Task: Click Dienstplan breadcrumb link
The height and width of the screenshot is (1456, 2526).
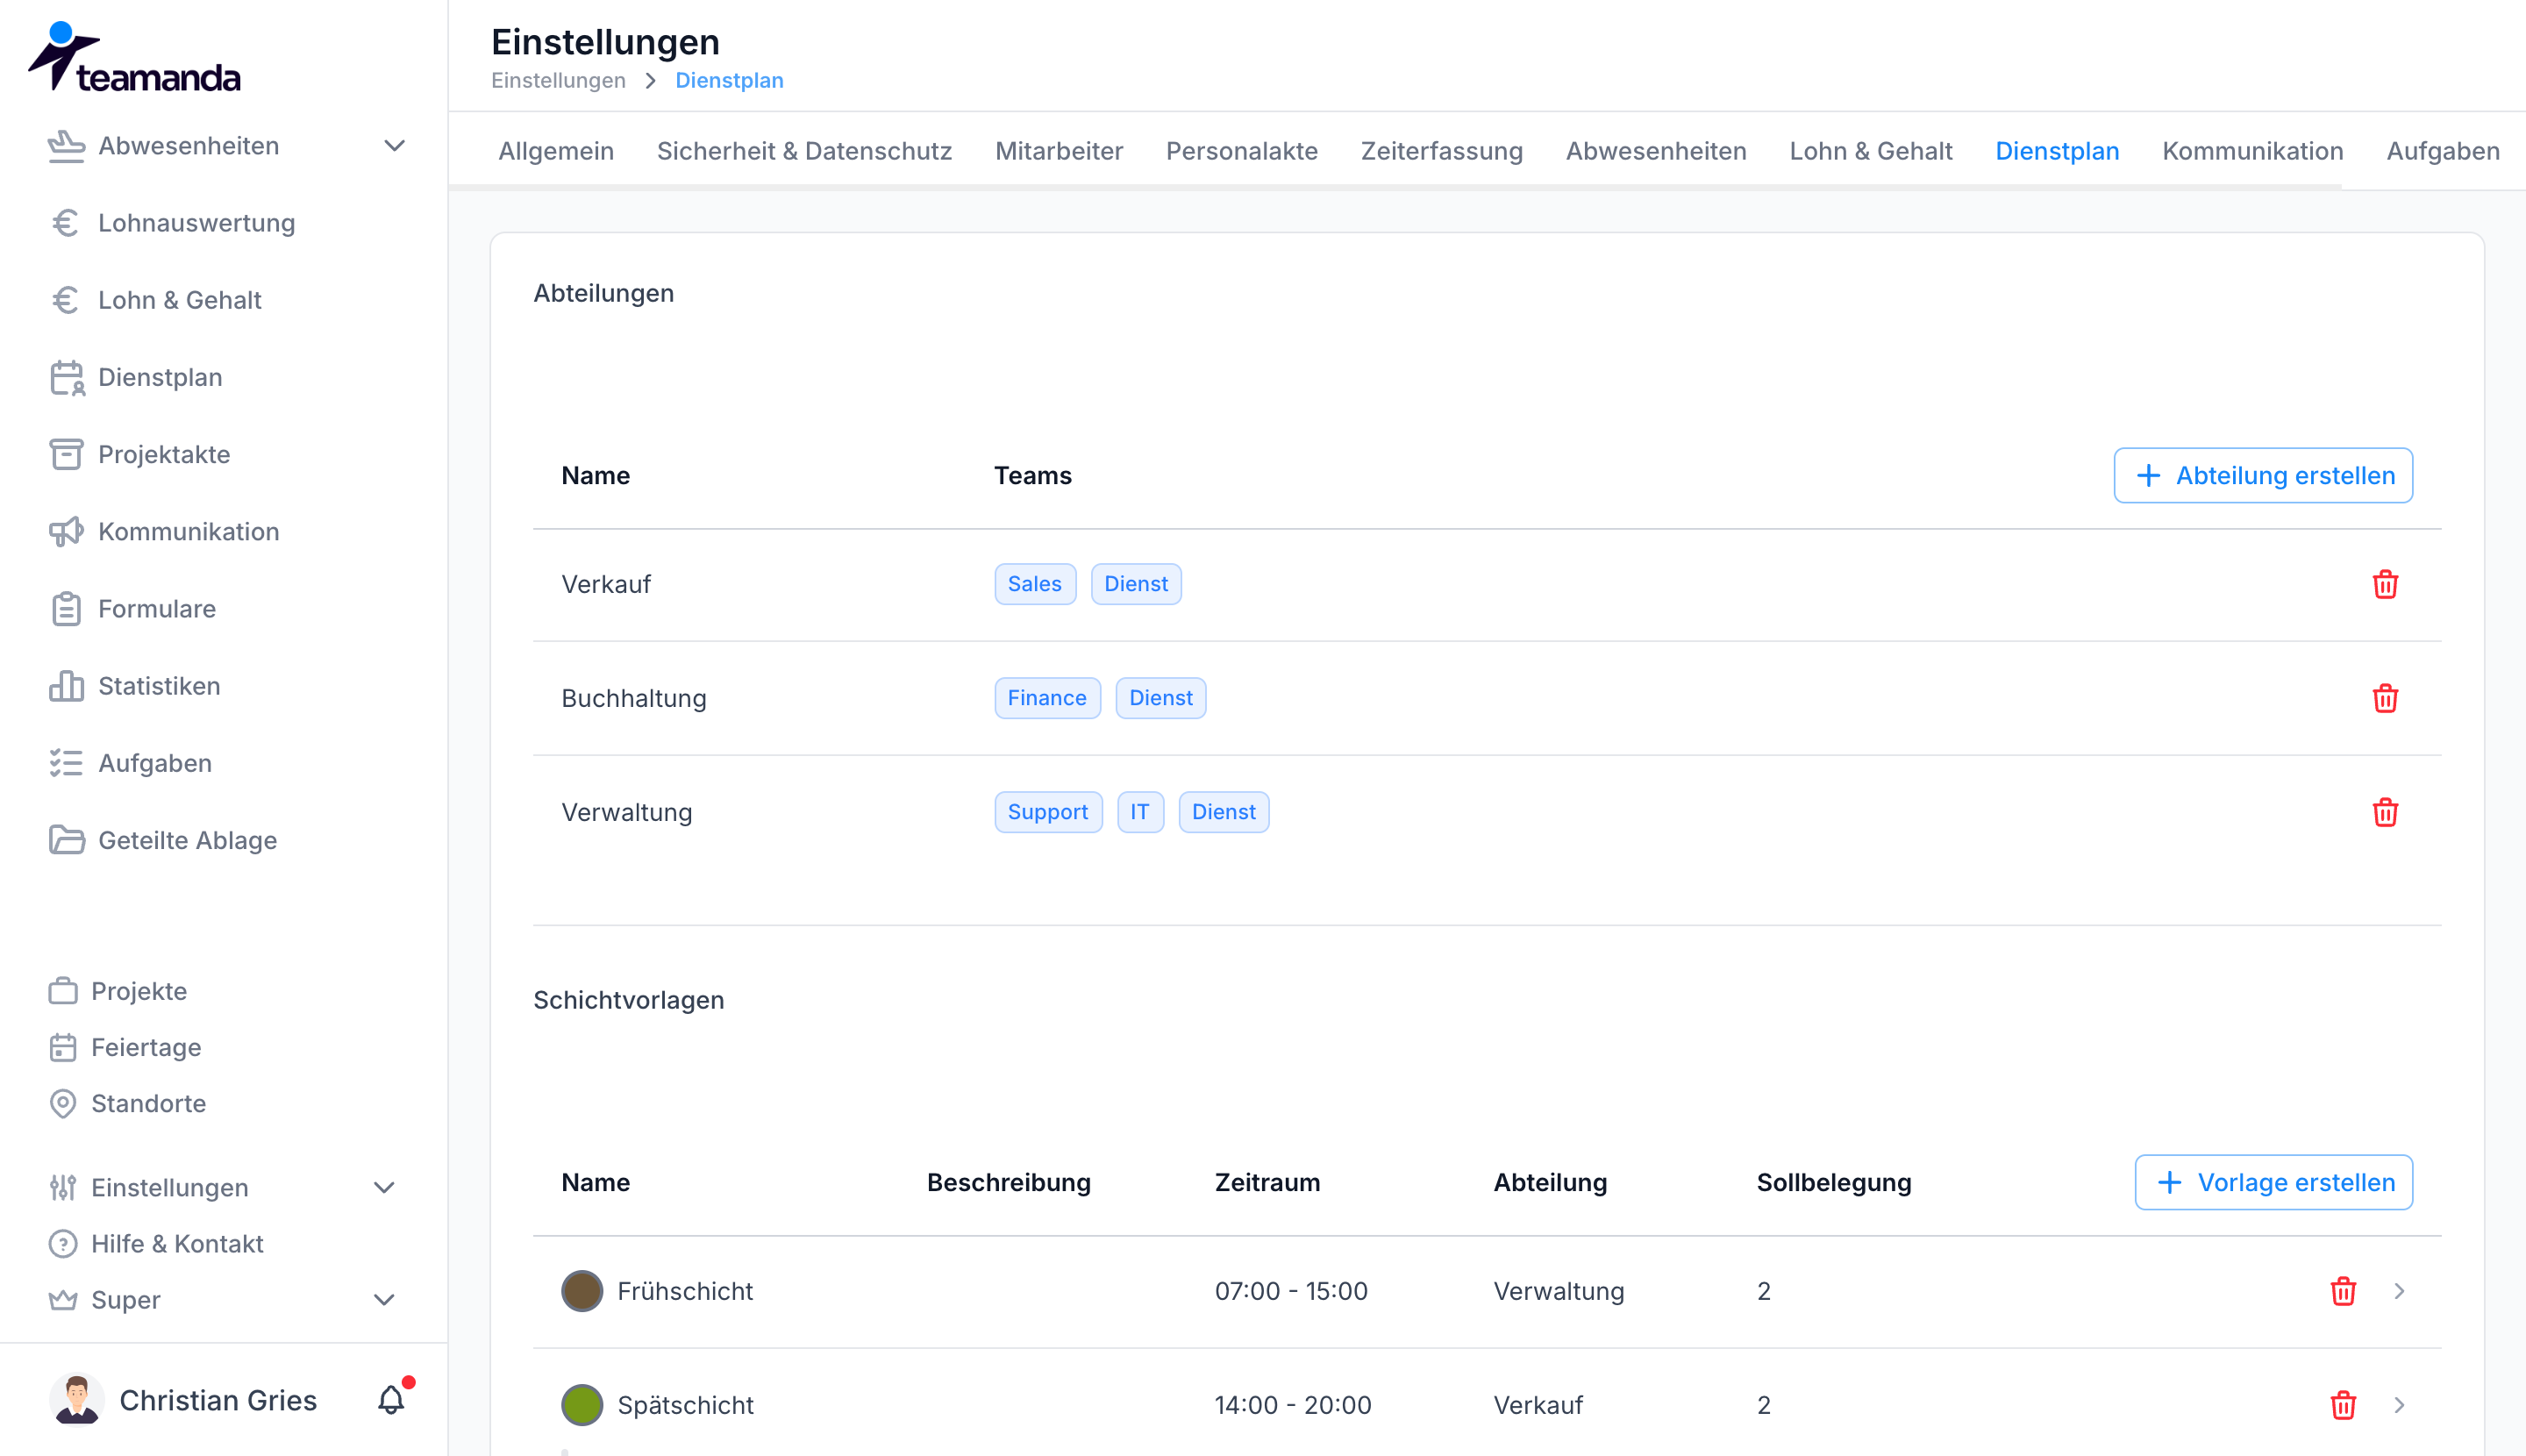Action: click(x=729, y=80)
